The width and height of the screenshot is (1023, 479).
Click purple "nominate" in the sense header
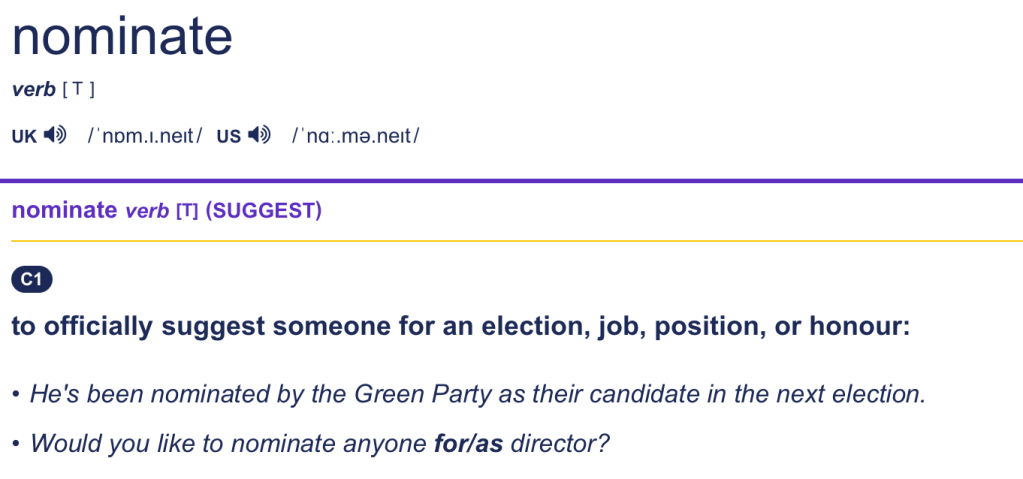tap(64, 211)
